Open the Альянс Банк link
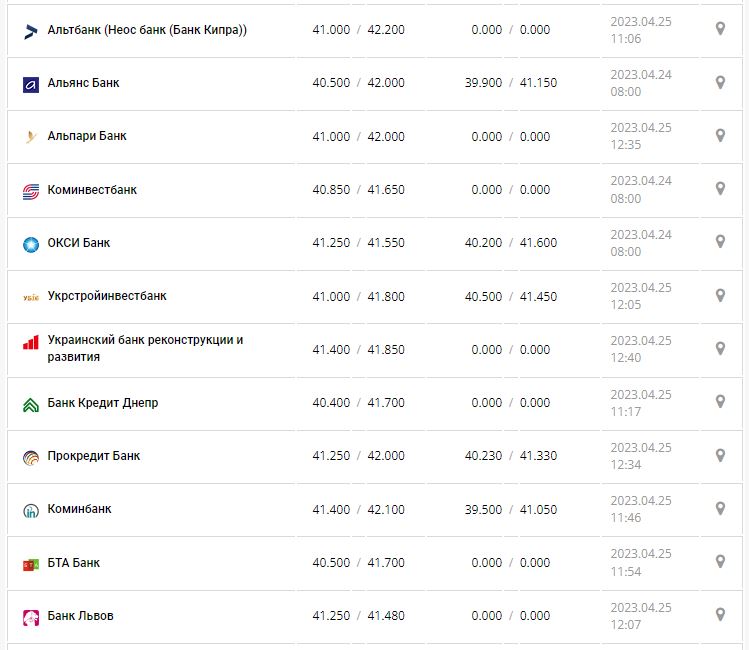The height and width of the screenshot is (650, 749). pos(83,83)
